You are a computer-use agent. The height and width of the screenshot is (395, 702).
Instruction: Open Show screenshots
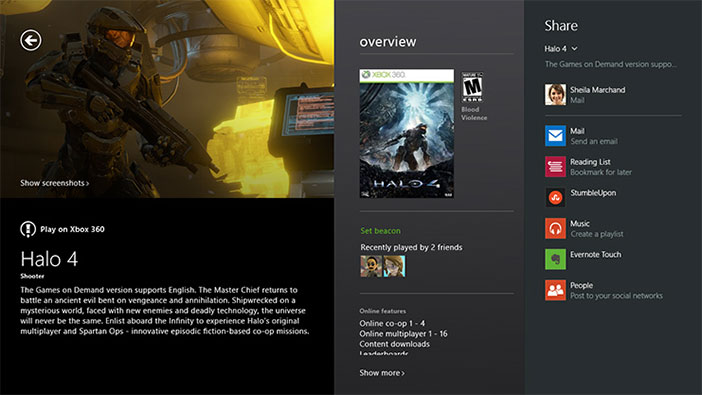pyautogui.click(x=54, y=183)
